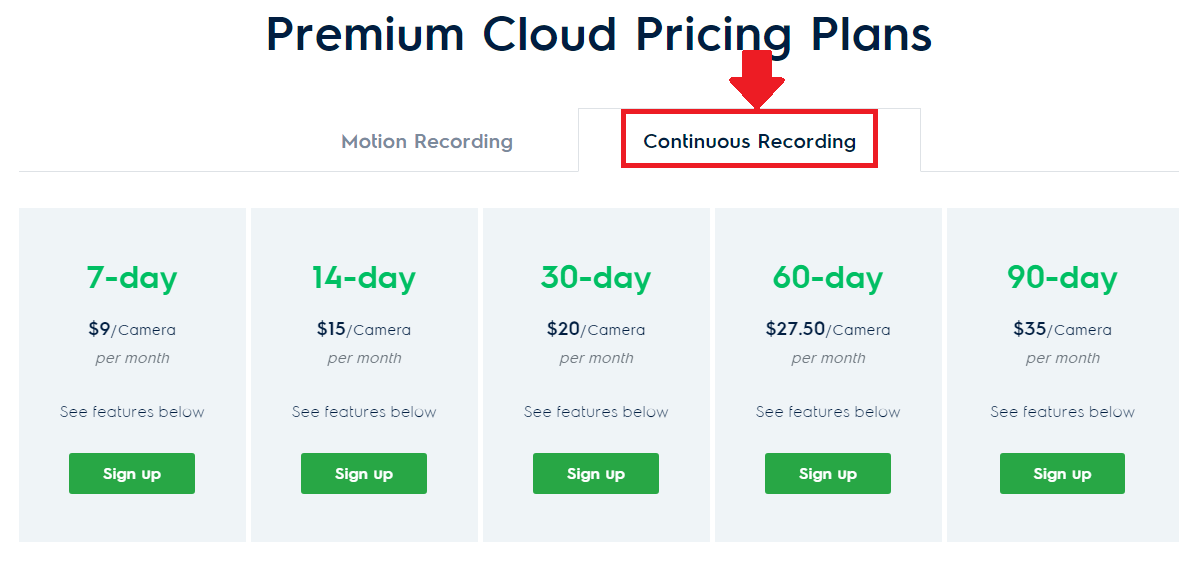Click the 60-day plan heading
The width and height of the screenshot is (1187, 568).
[827, 278]
